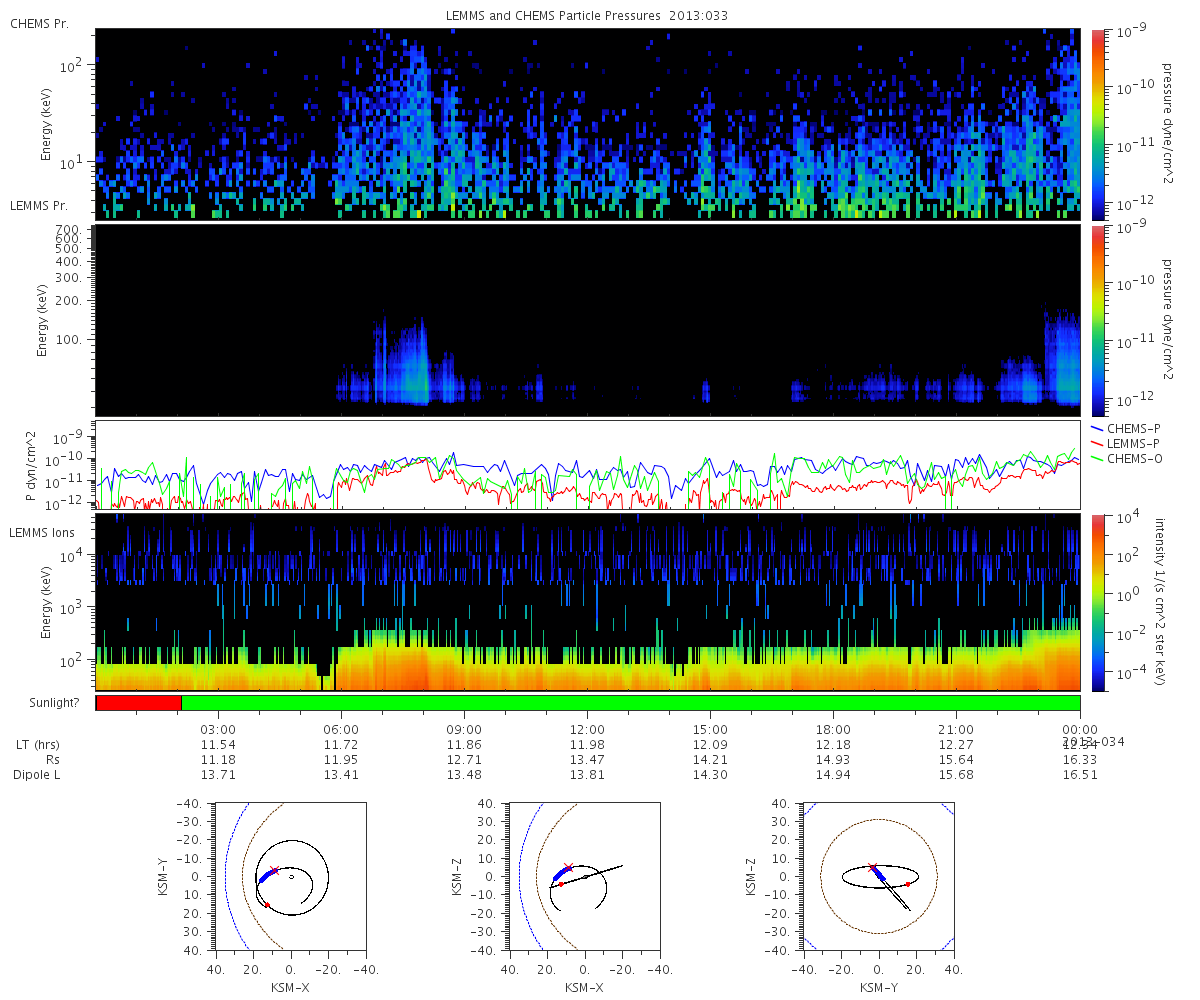Click the green segment of Sunlight bar
The width and height of the screenshot is (1200, 1000).
click(630, 703)
